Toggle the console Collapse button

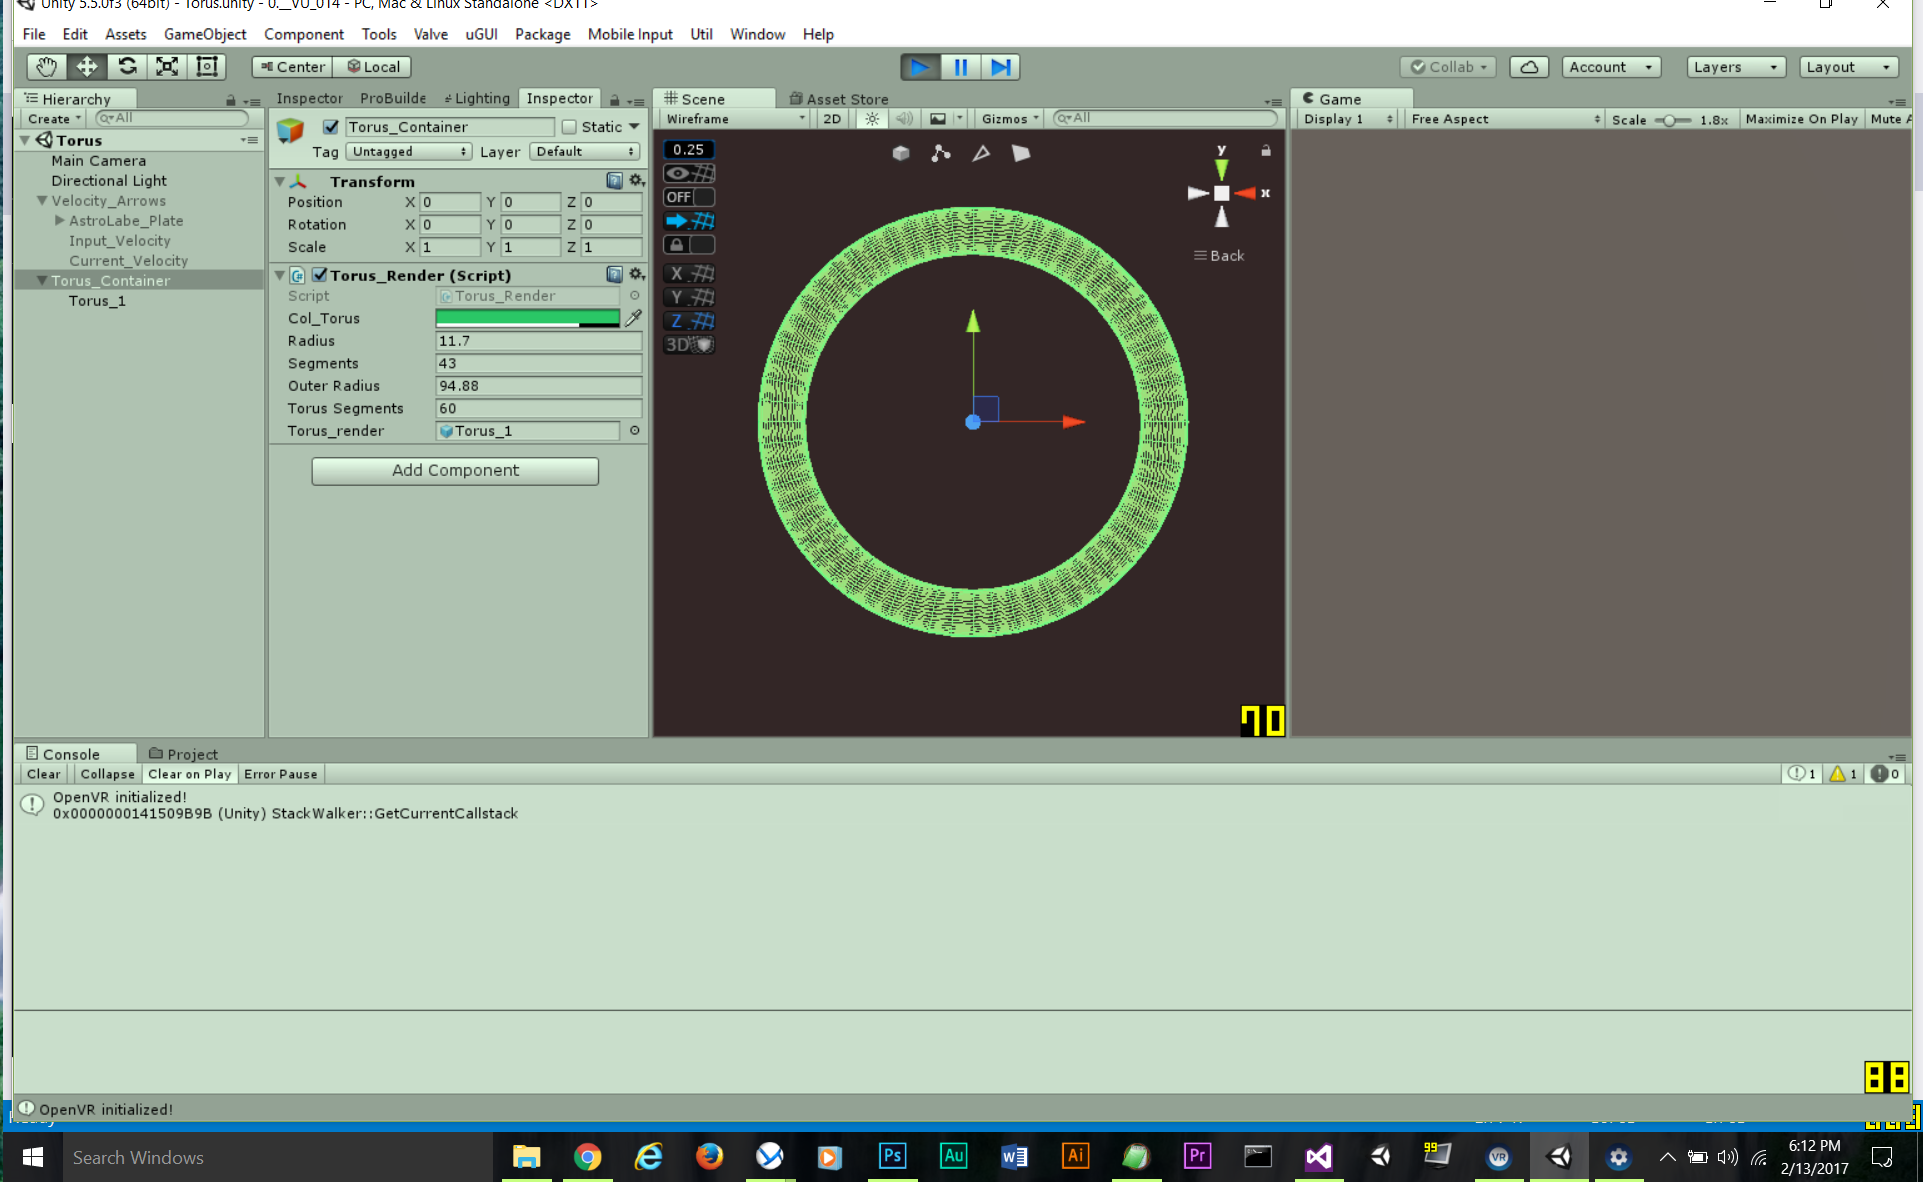(x=107, y=774)
